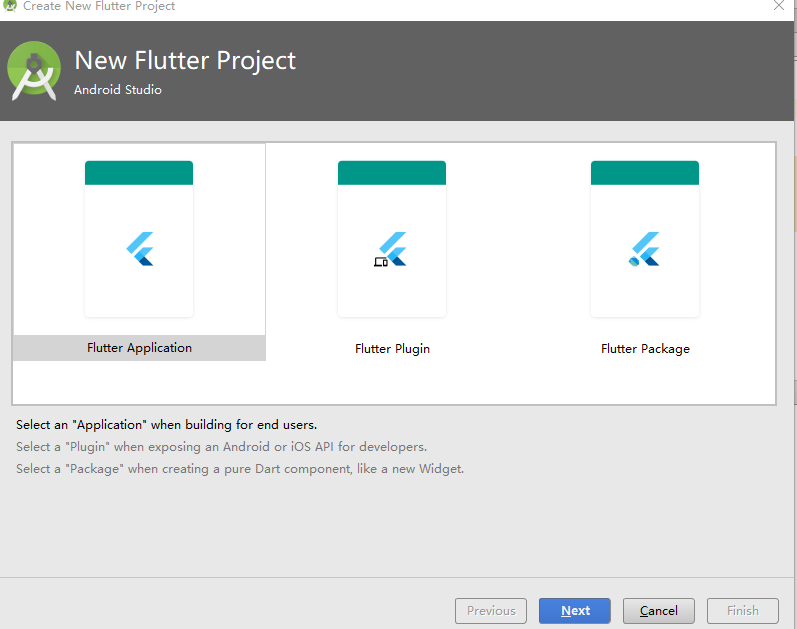Click the New Flutter Project heading
Image resolution: width=797 pixels, height=629 pixels.
click(185, 61)
